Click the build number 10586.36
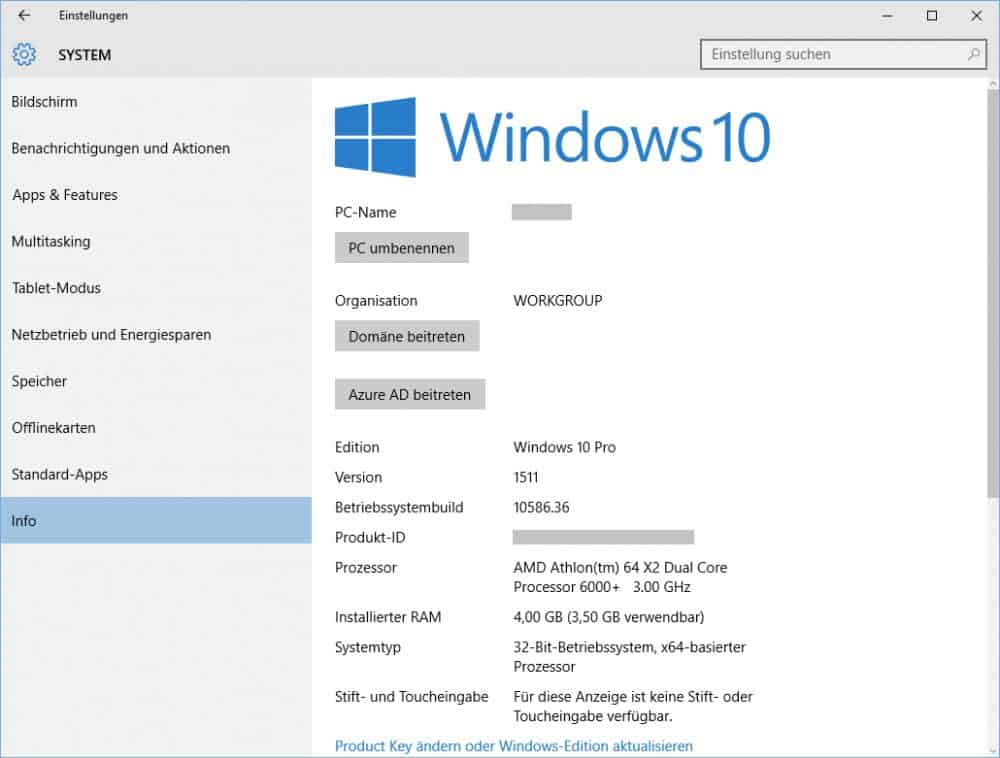 pos(541,507)
